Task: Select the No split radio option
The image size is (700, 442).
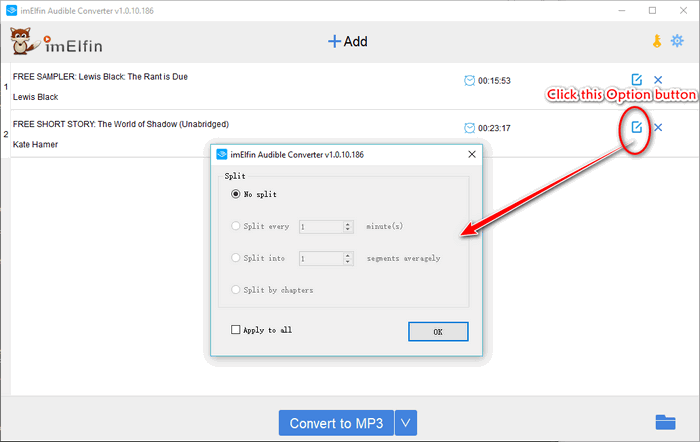Action: (x=236, y=194)
